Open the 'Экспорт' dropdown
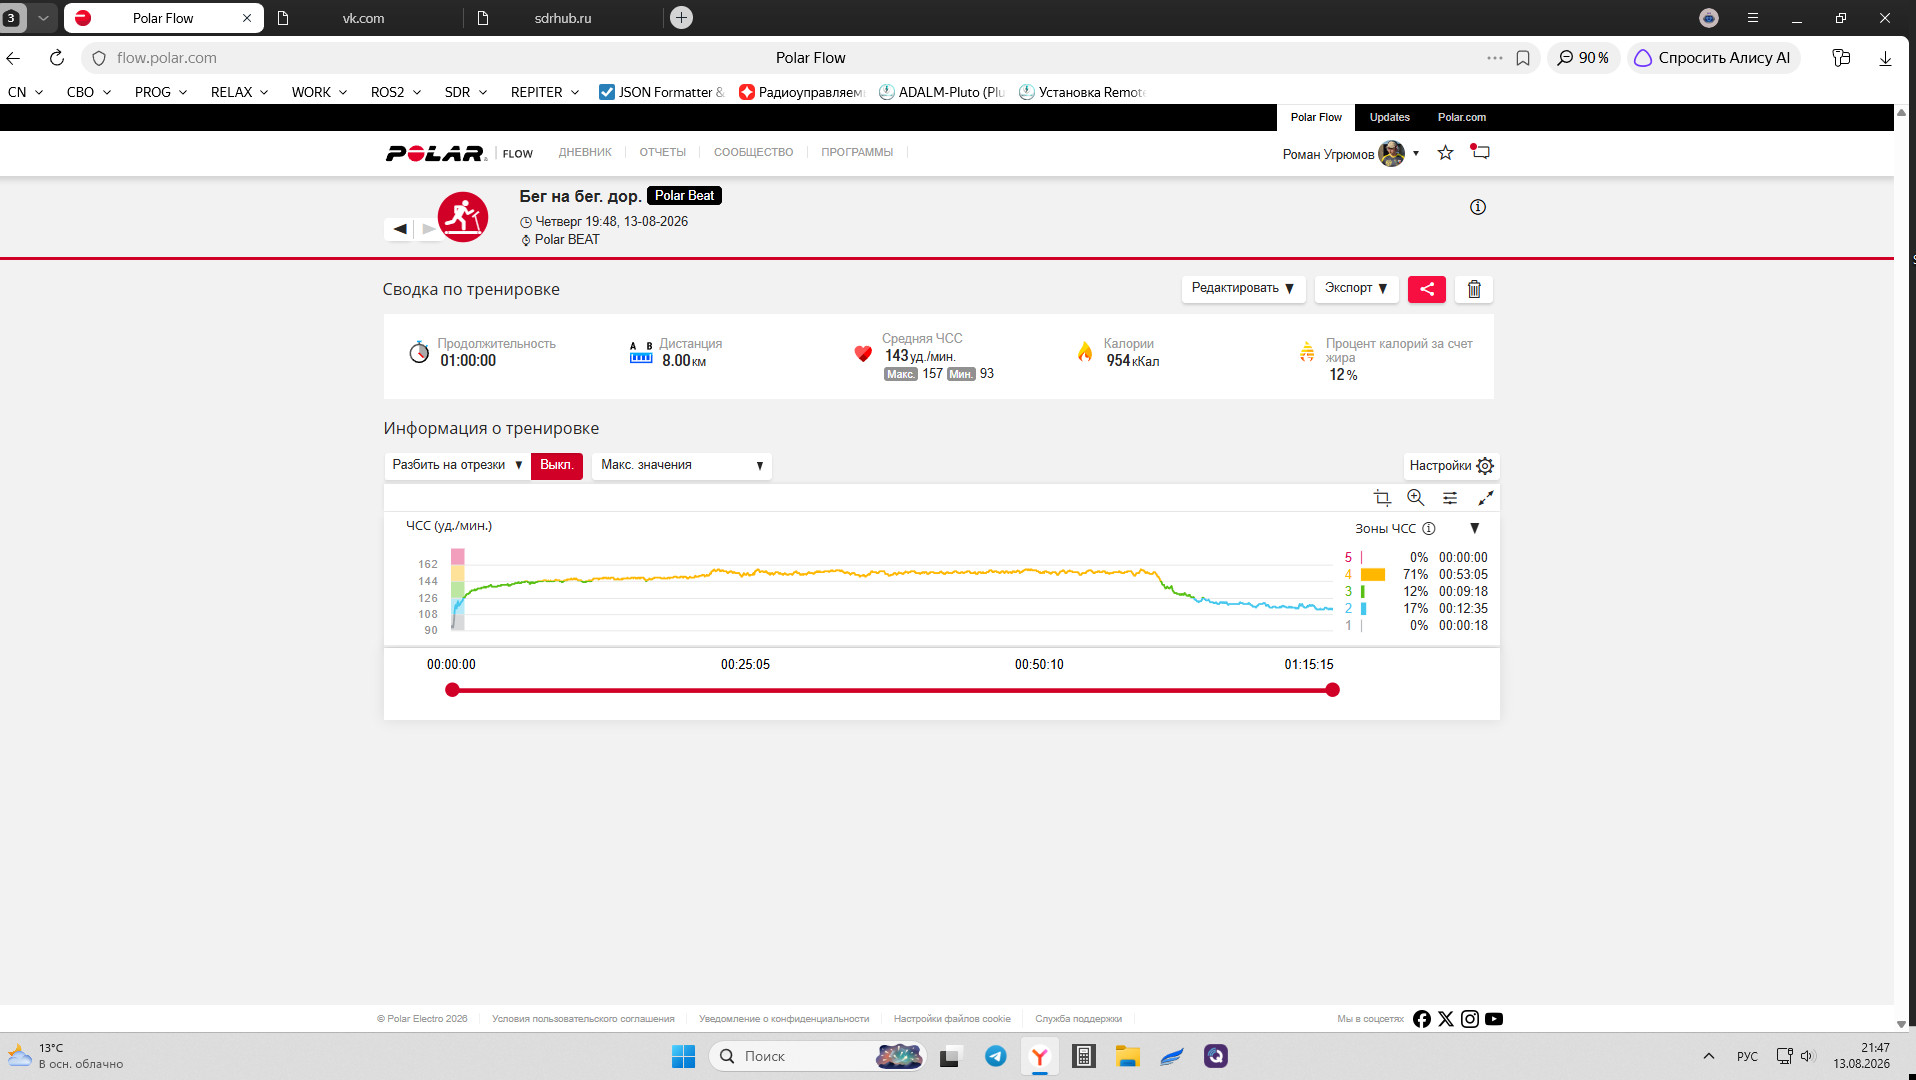The width and height of the screenshot is (1916, 1080). pos(1356,289)
